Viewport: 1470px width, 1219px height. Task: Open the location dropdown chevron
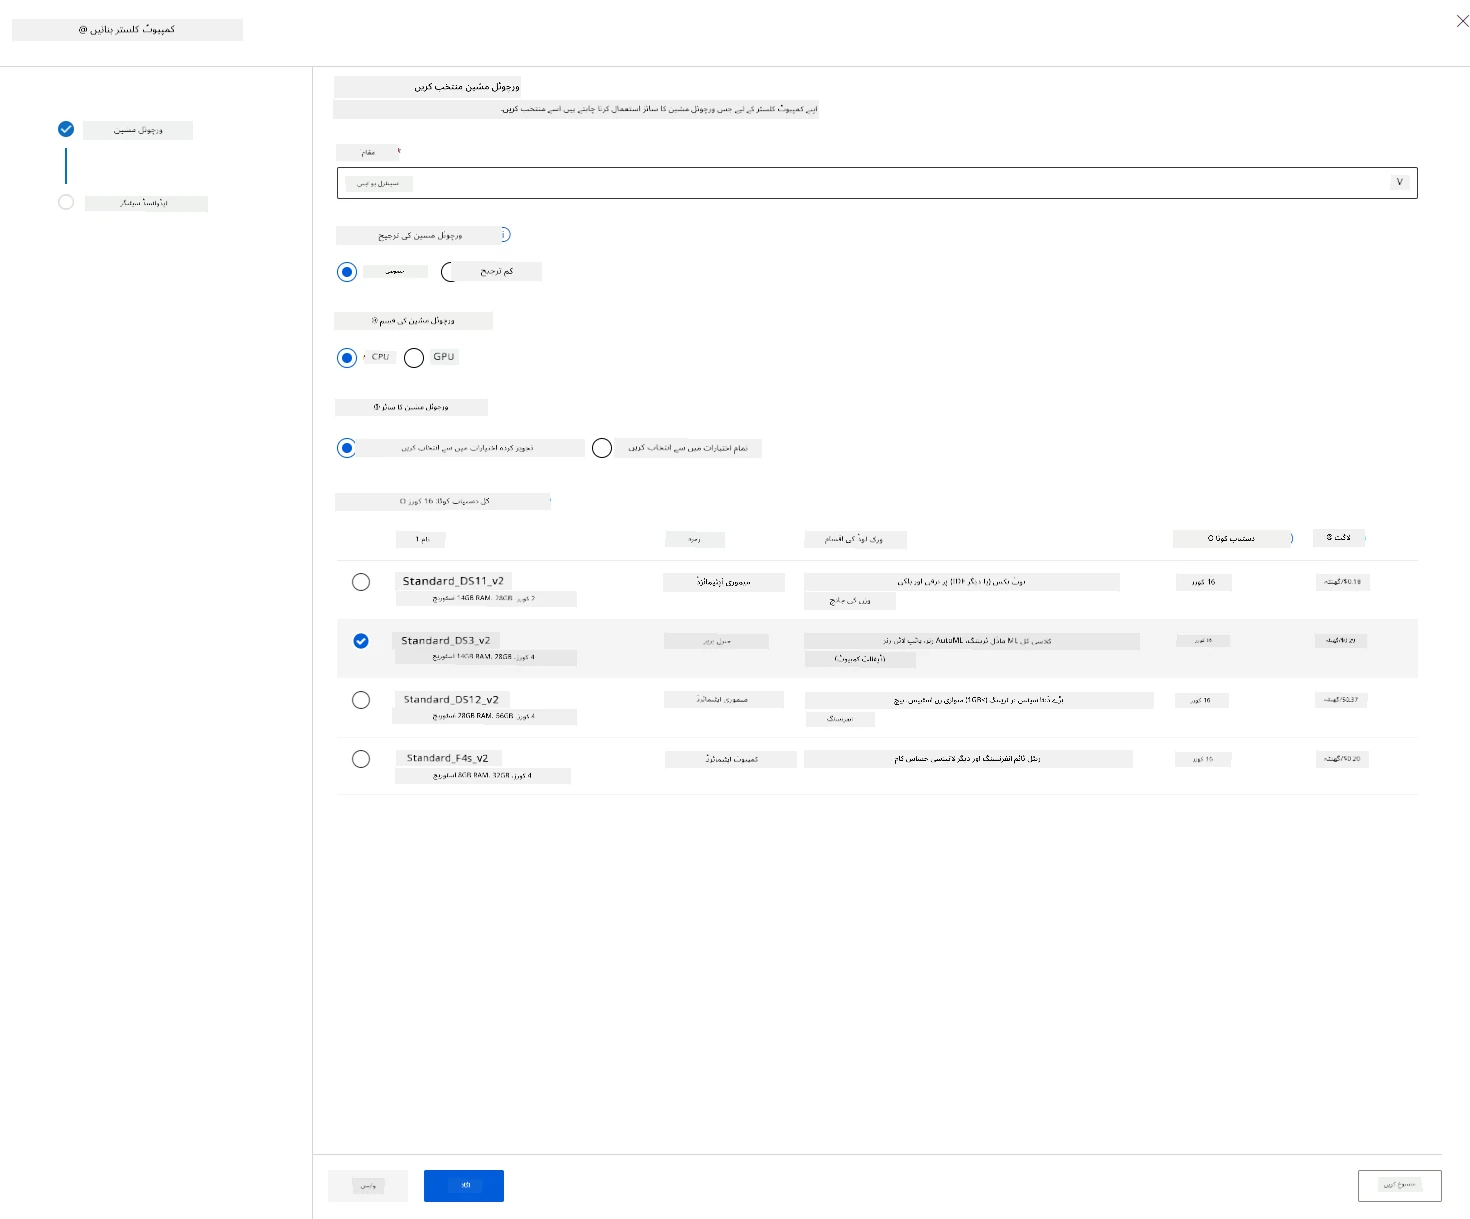tap(1400, 182)
